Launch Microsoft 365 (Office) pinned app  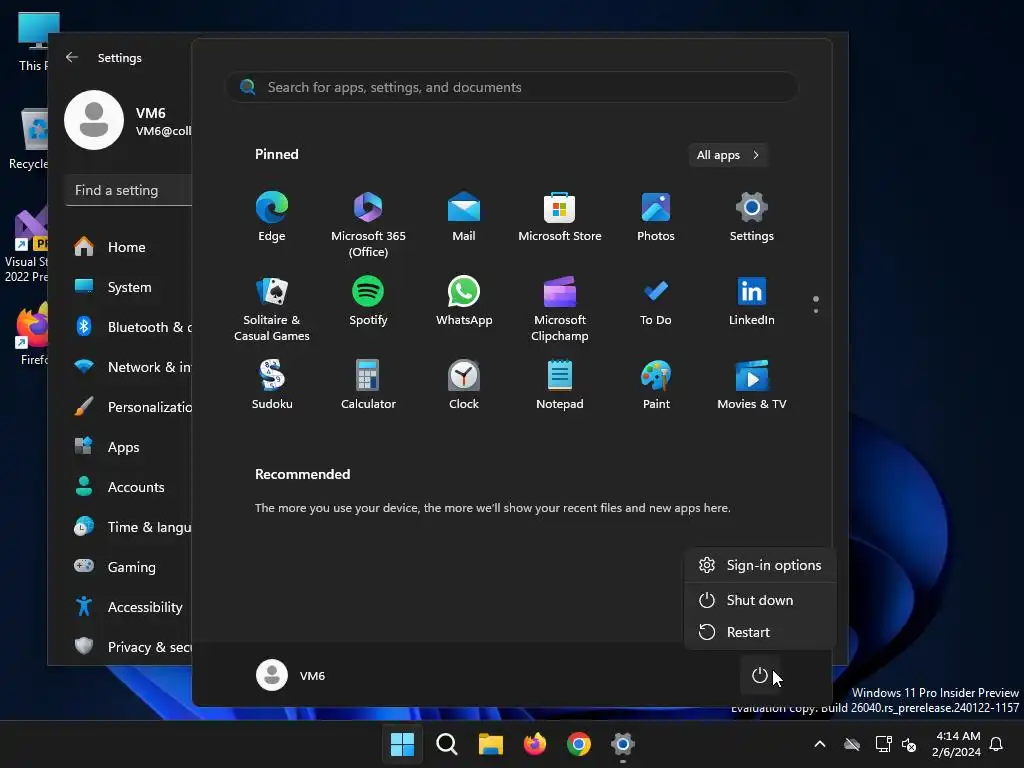point(368,224)
